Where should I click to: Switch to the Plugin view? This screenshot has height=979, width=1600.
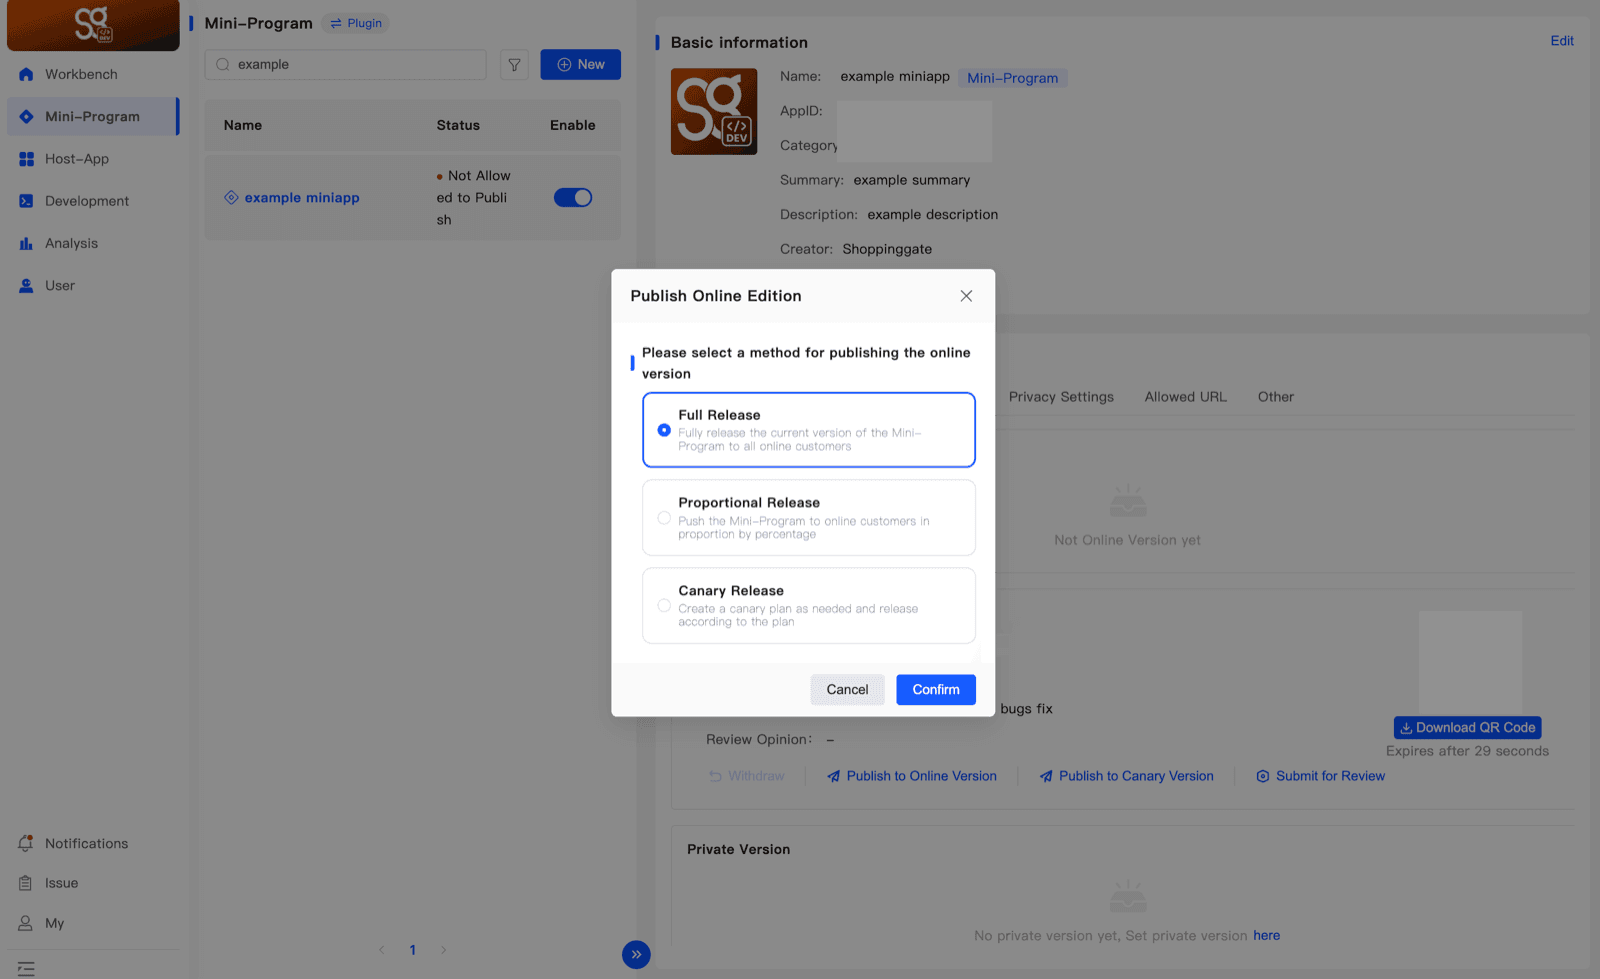(x=356, y=23)
